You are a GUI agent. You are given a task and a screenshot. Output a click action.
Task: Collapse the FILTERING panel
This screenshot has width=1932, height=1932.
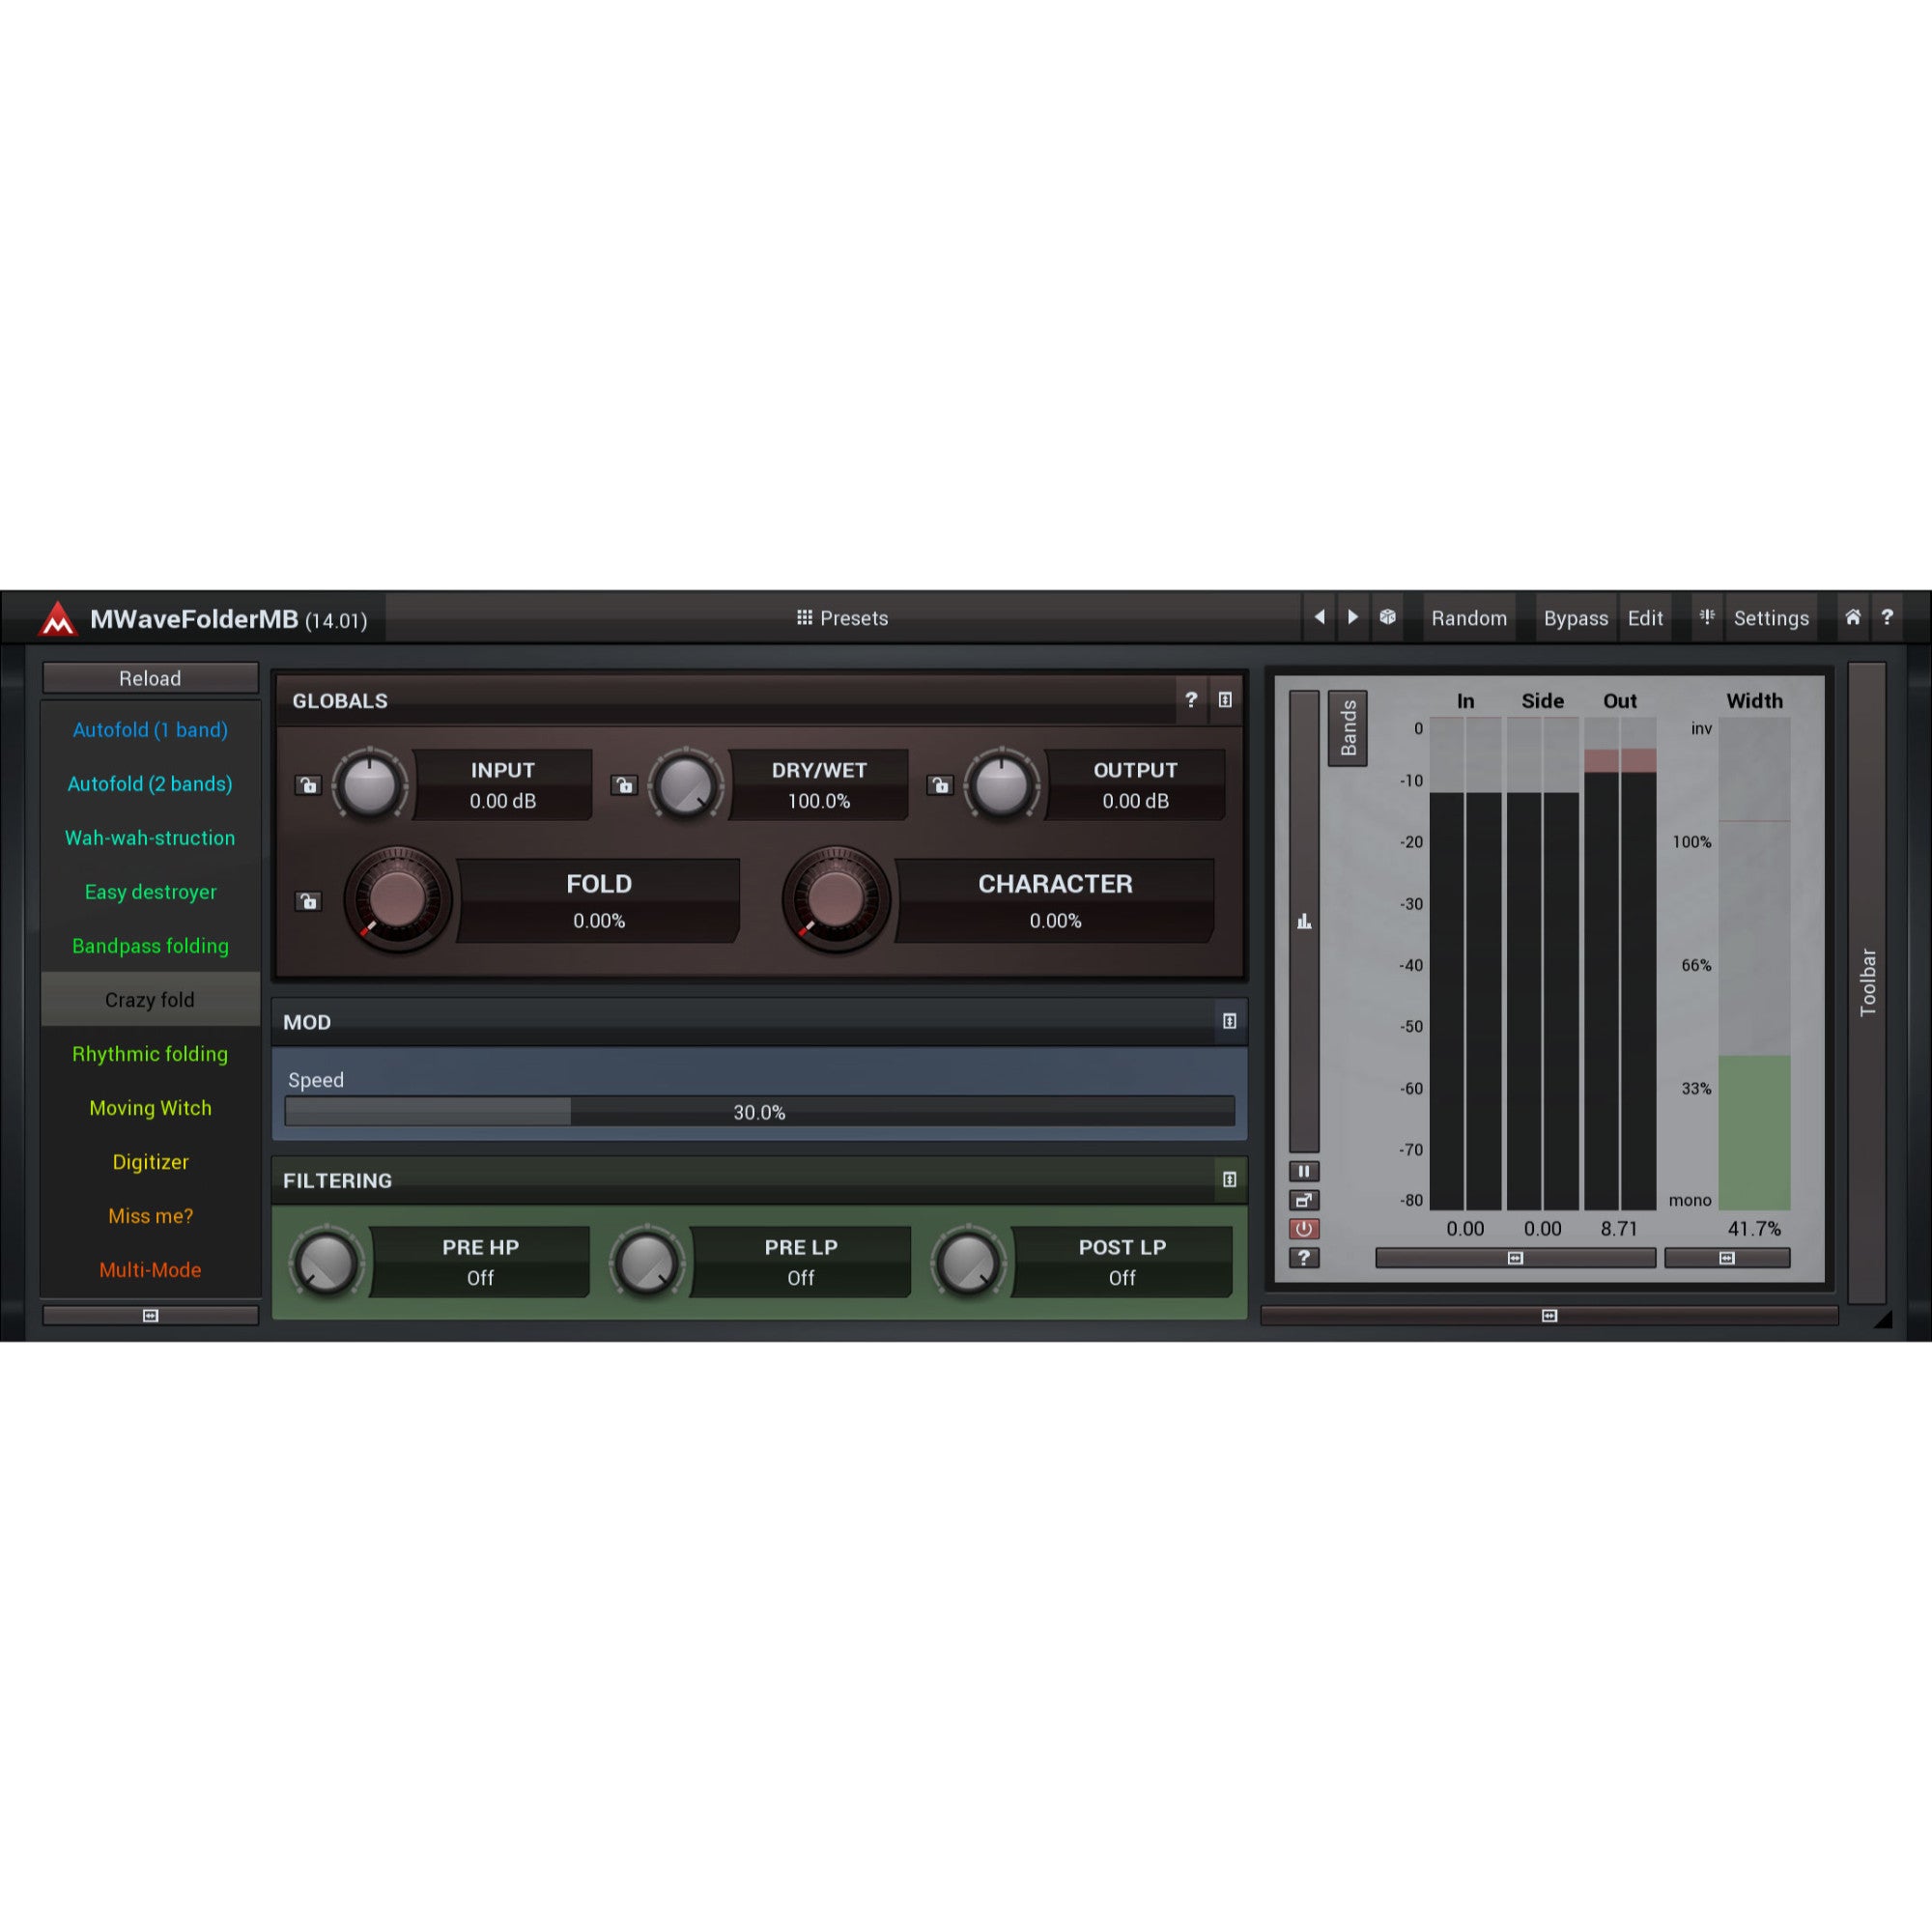(x=1230, y=1180)
